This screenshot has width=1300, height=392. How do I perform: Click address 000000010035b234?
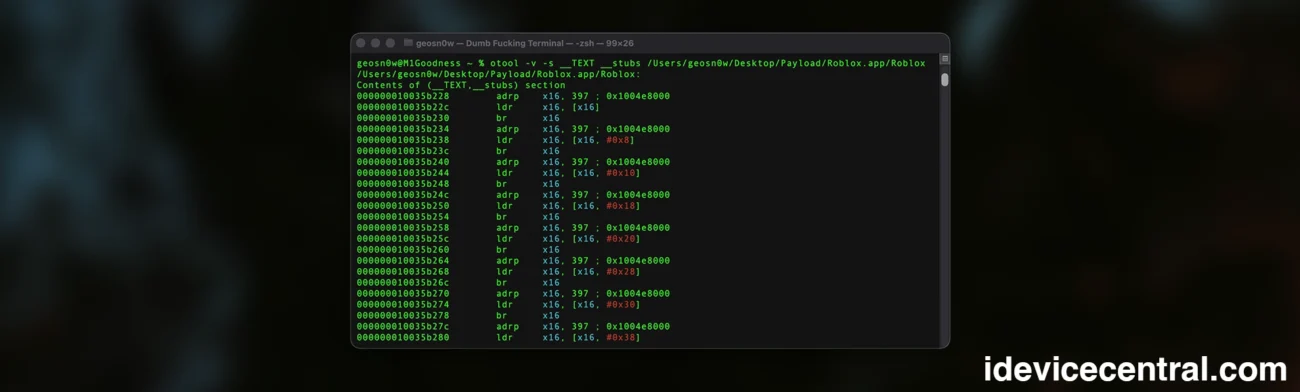point(403,129)
